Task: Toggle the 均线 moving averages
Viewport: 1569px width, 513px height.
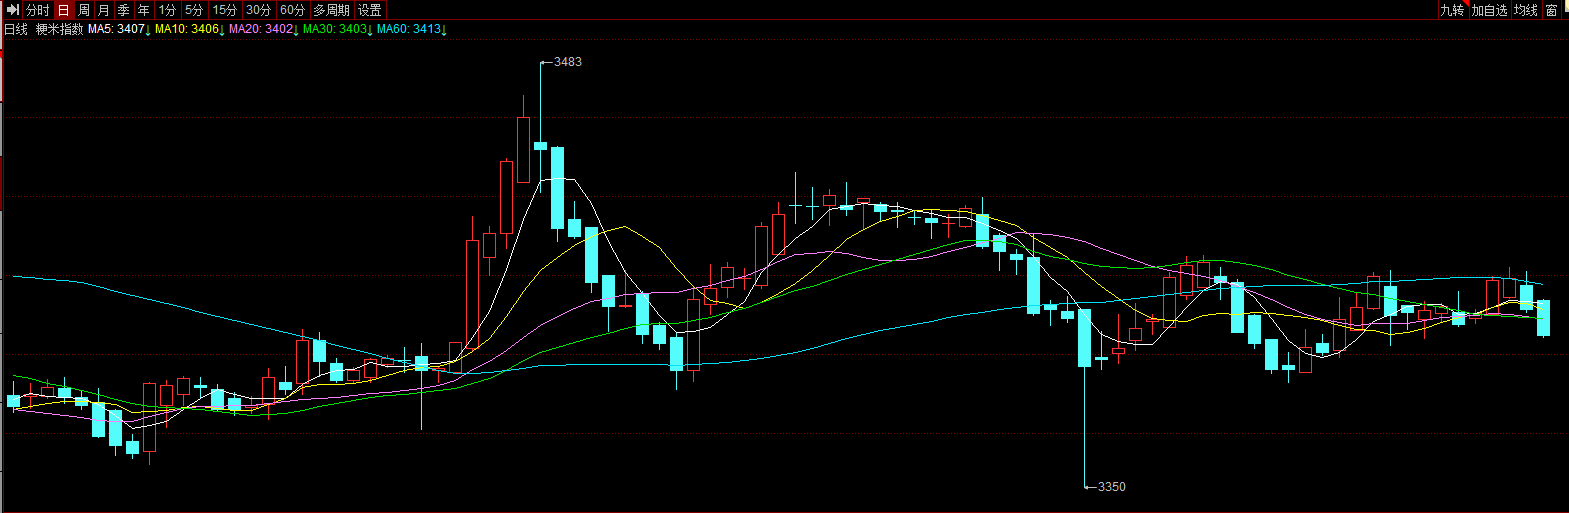Action: [1526, 10]
